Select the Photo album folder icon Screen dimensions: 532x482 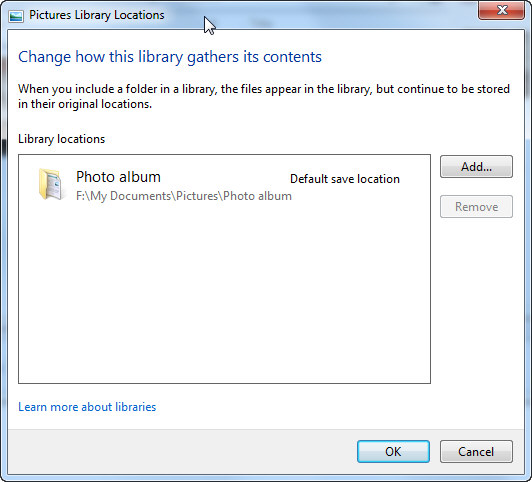(50, 184)
